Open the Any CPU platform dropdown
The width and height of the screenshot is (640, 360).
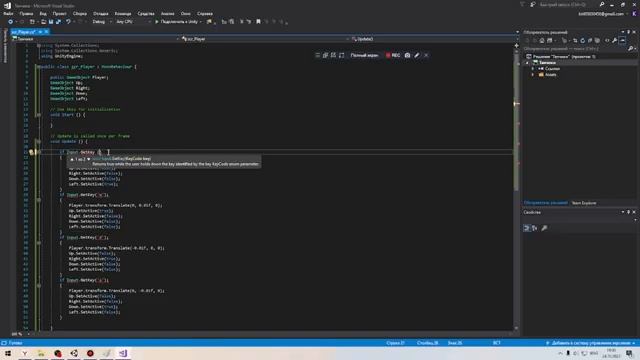(x=133, y=22)
